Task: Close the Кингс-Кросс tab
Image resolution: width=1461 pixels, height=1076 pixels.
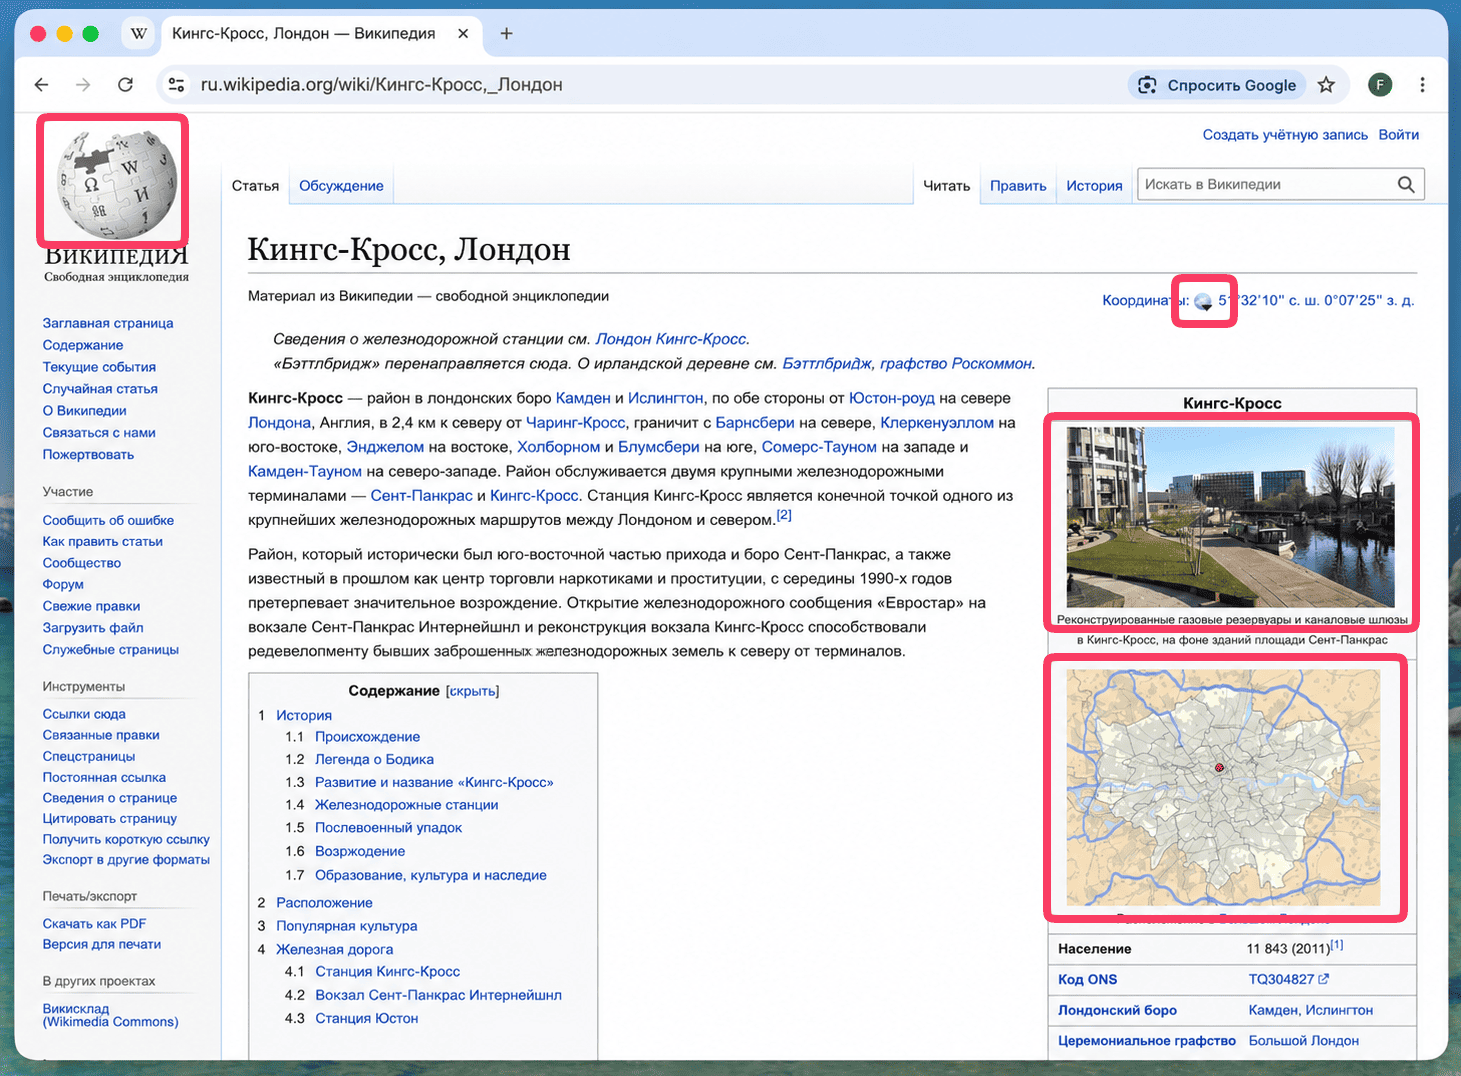Action: pos(463,33)
